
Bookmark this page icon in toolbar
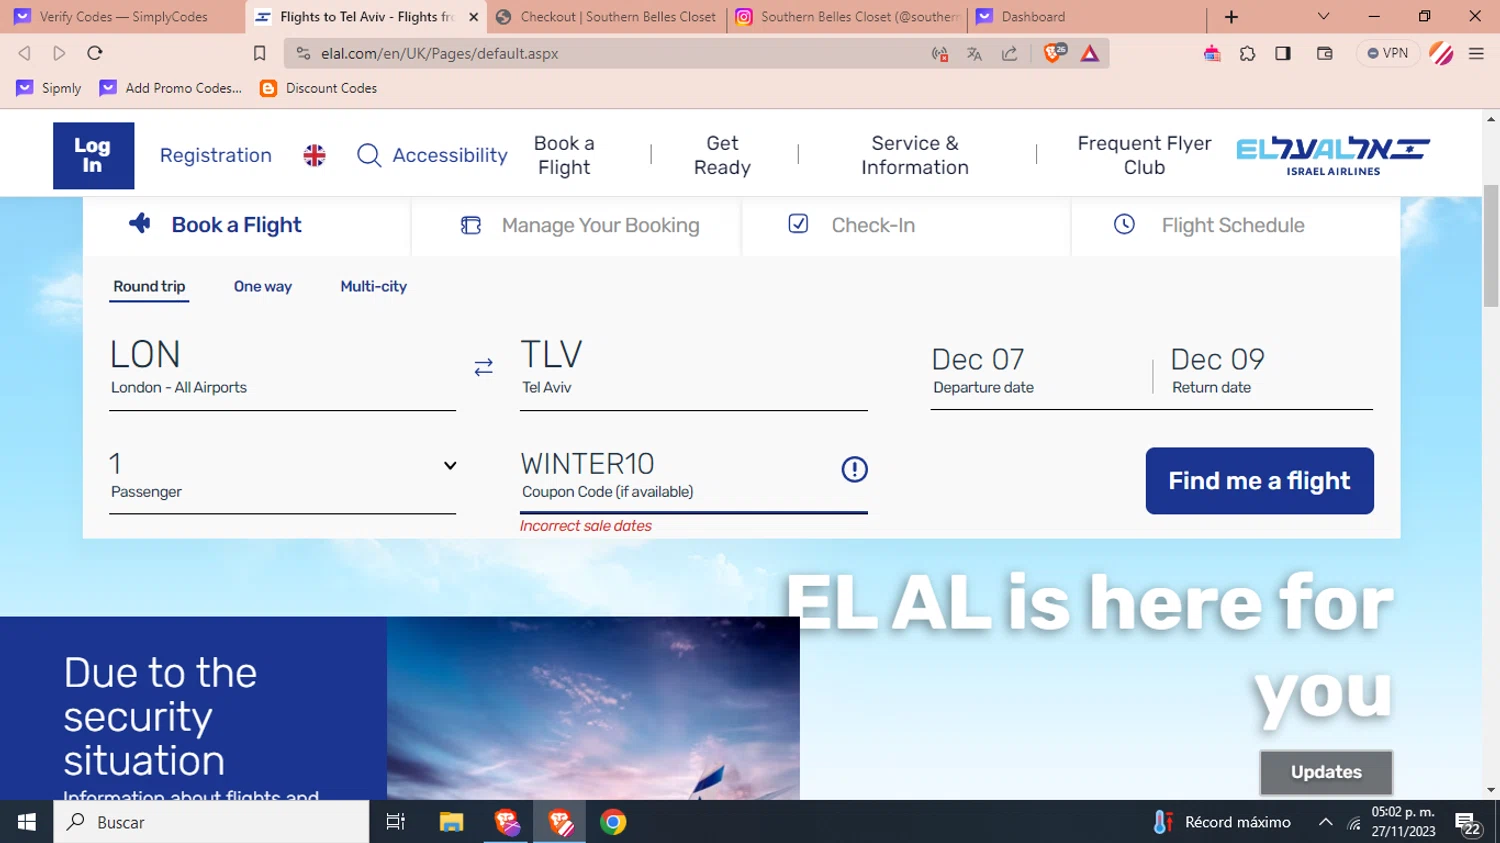tap(259, 53)
